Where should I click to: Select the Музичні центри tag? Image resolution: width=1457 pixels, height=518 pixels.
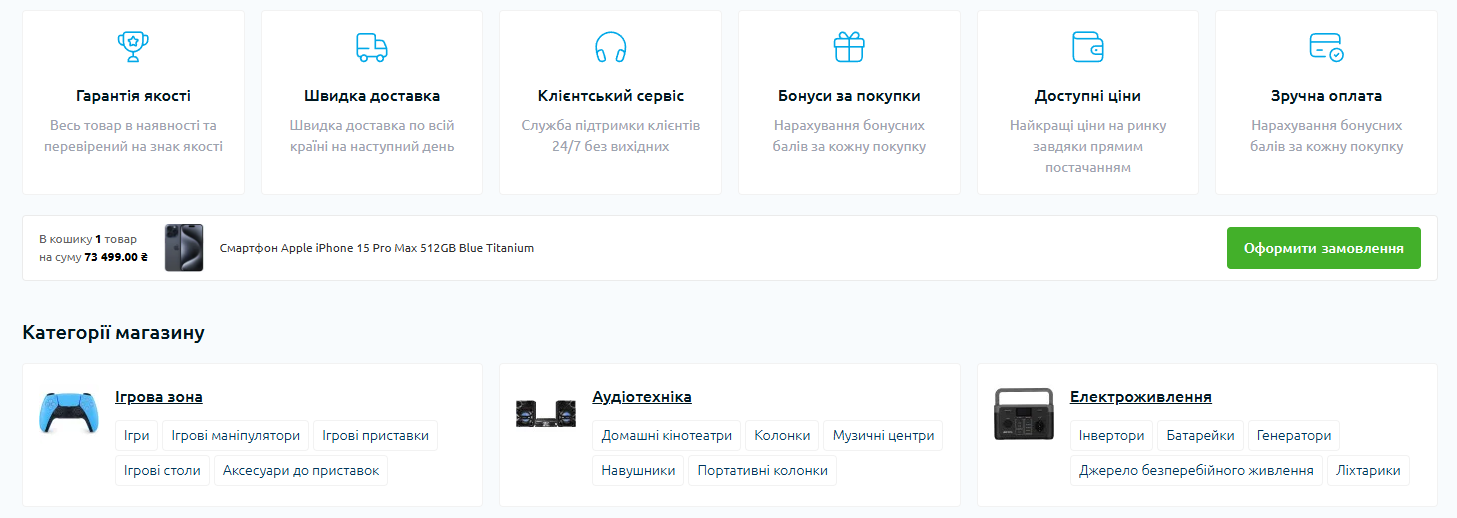884,436
